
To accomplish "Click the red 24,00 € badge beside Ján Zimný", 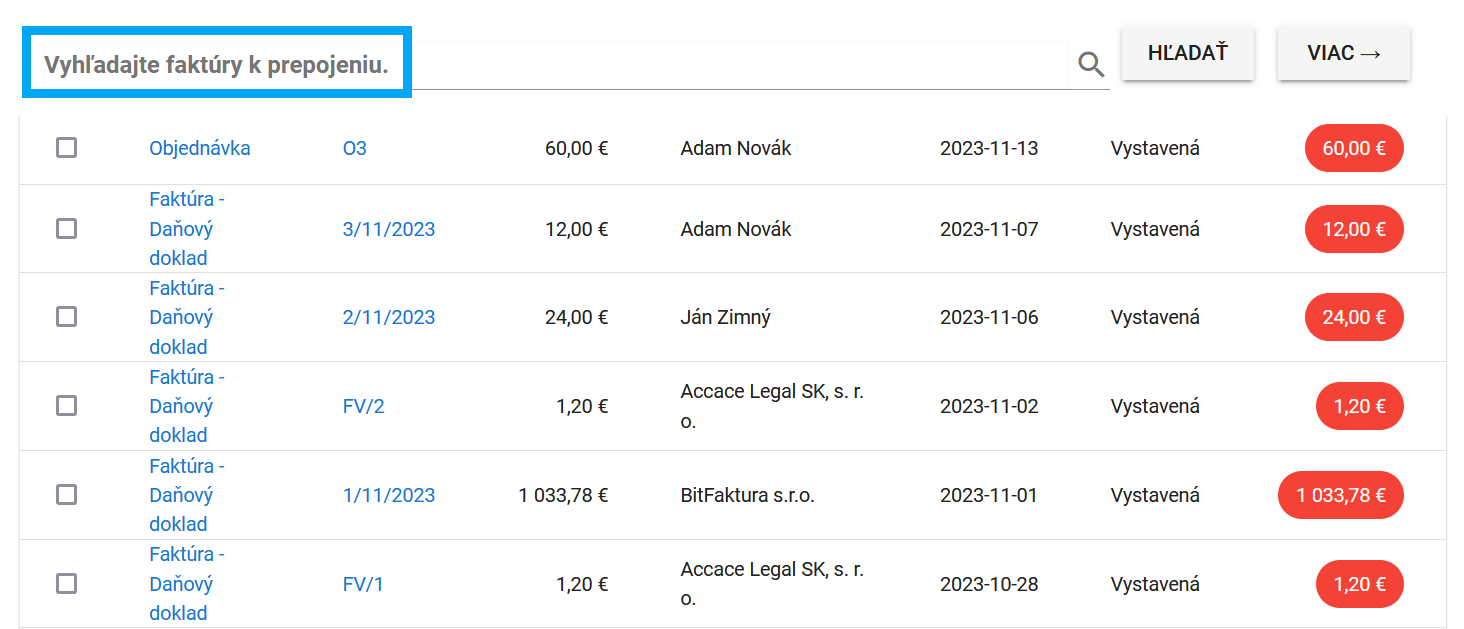I will click(1353, 317).
